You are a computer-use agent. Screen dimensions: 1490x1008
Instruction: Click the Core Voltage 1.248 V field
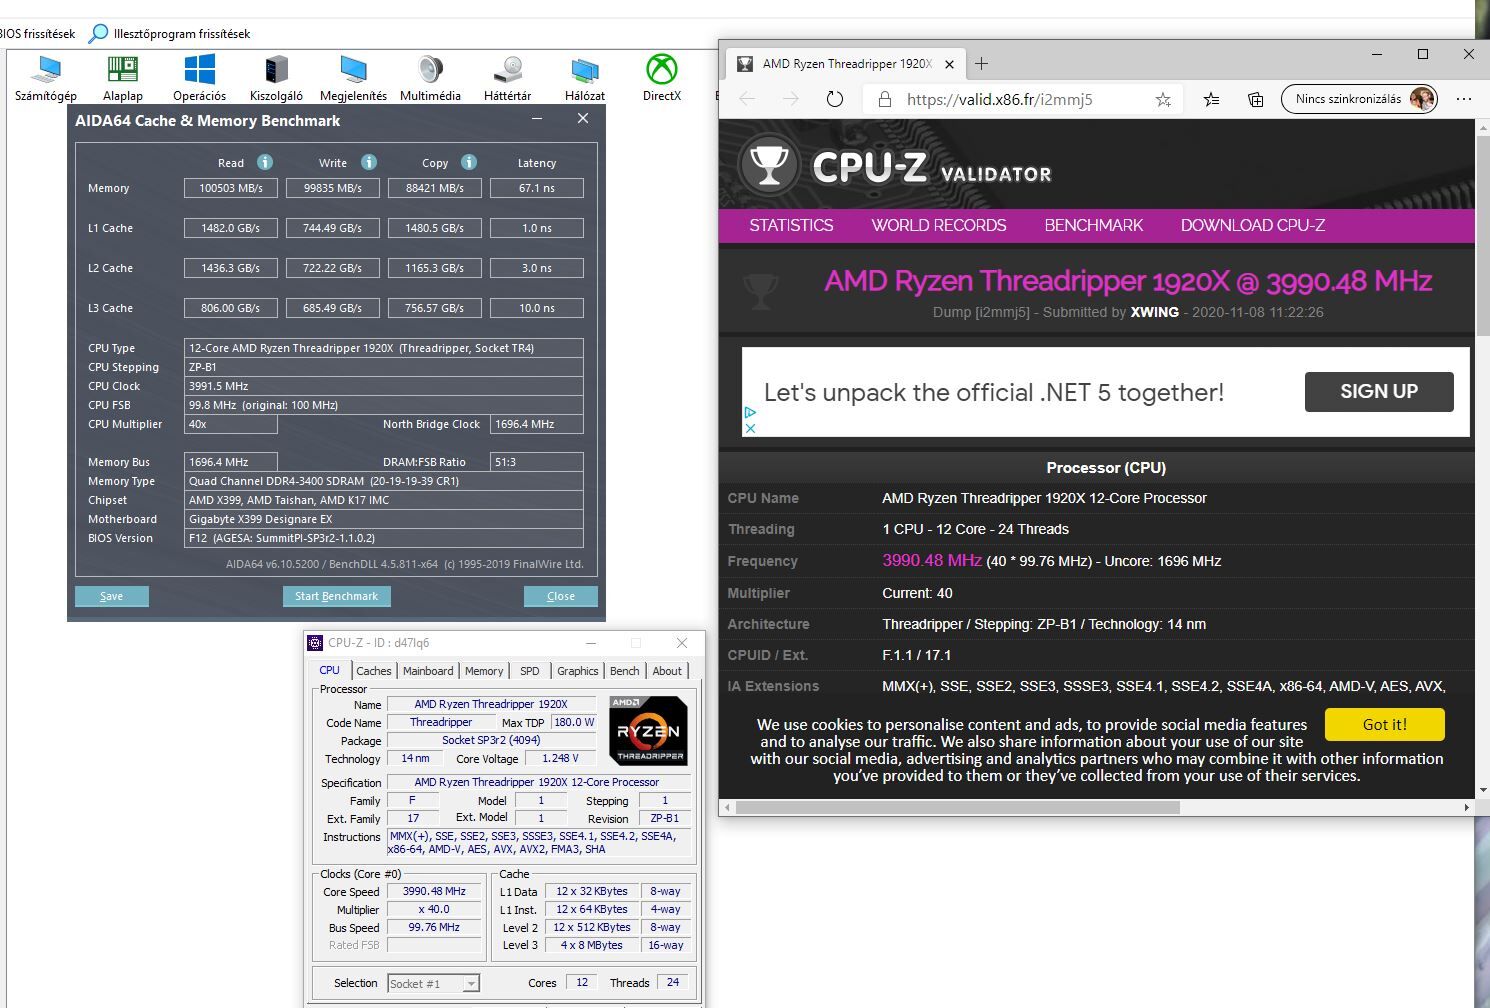pos(561,758)
